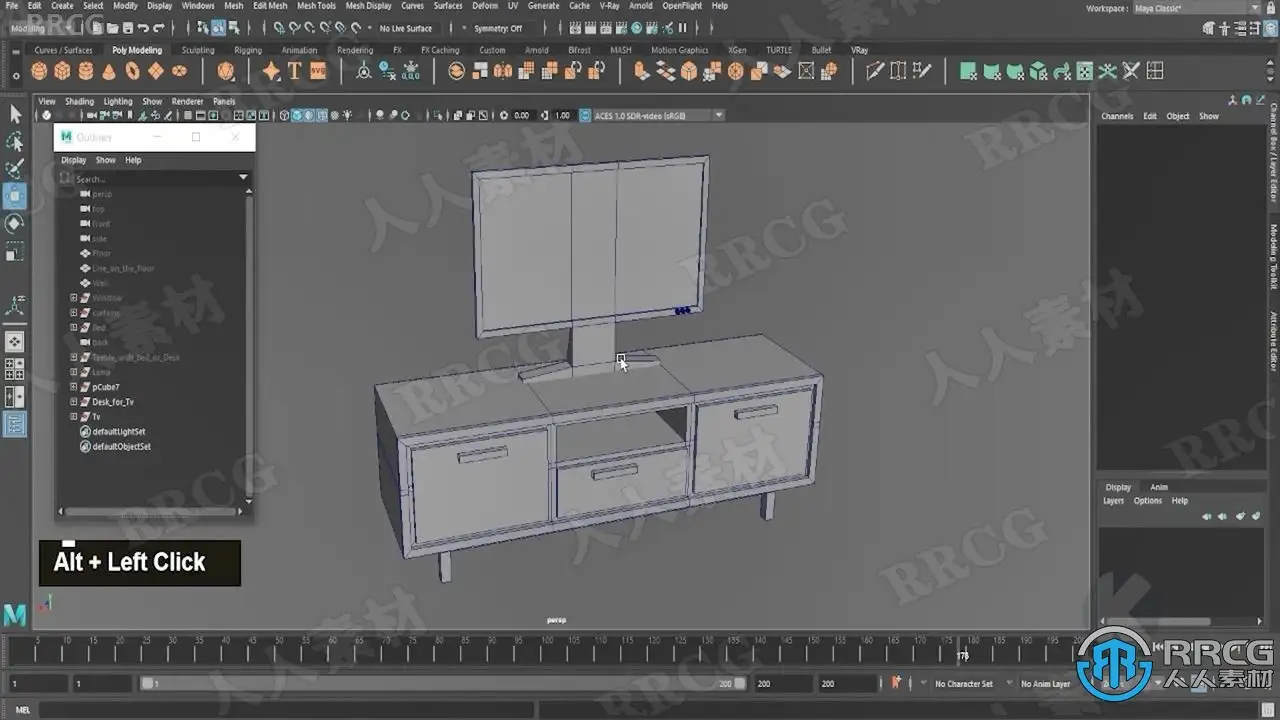Create a polygon cone from the shelf

[109, 71]
